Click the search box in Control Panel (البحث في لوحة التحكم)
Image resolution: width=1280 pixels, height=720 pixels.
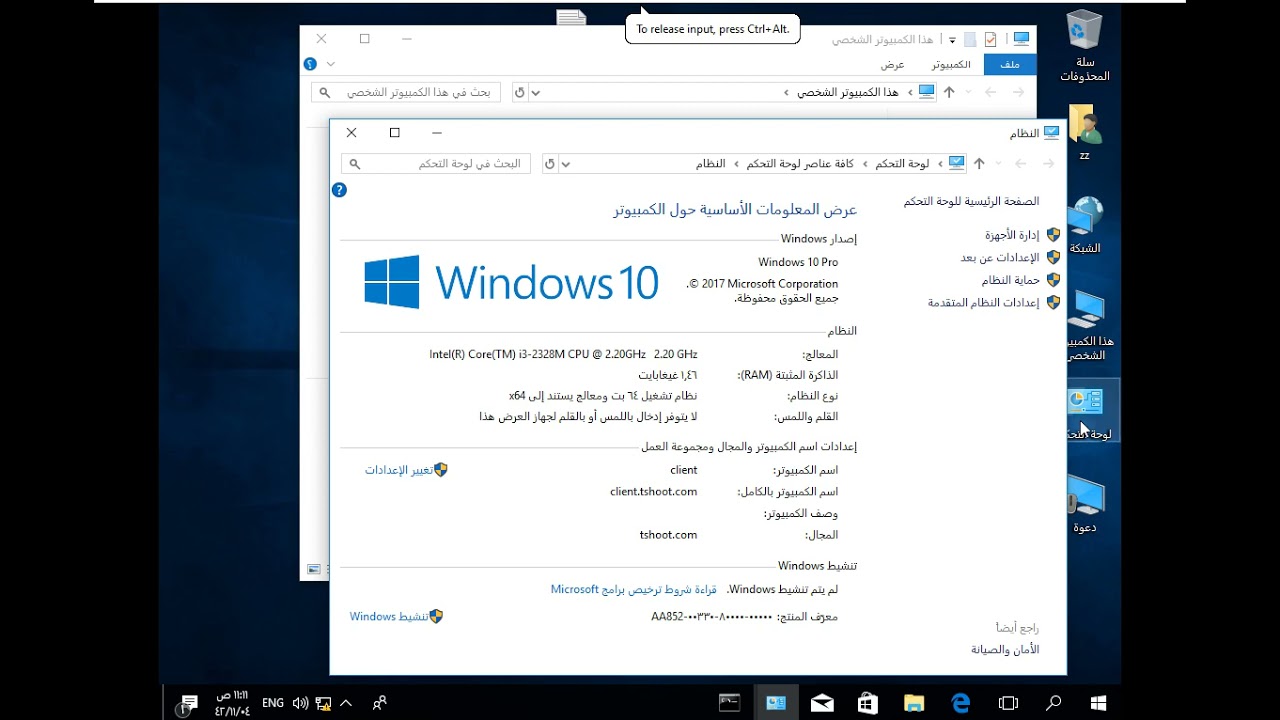pos(436,164)
